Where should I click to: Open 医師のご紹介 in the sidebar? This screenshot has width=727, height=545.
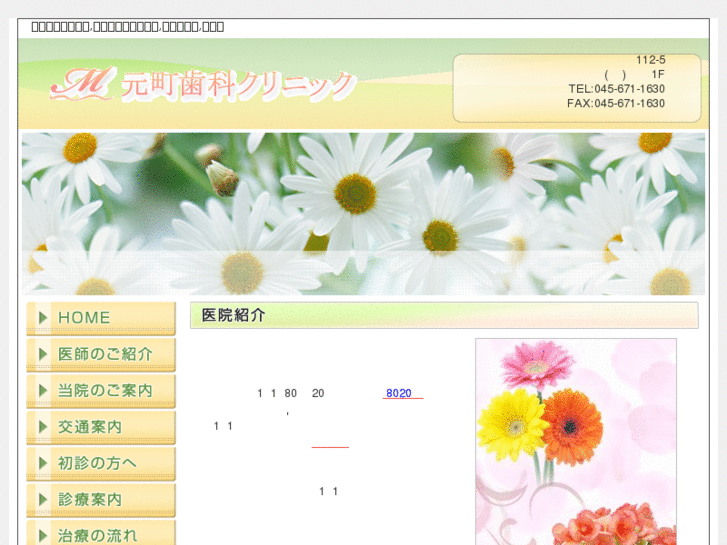click(101, 355)
